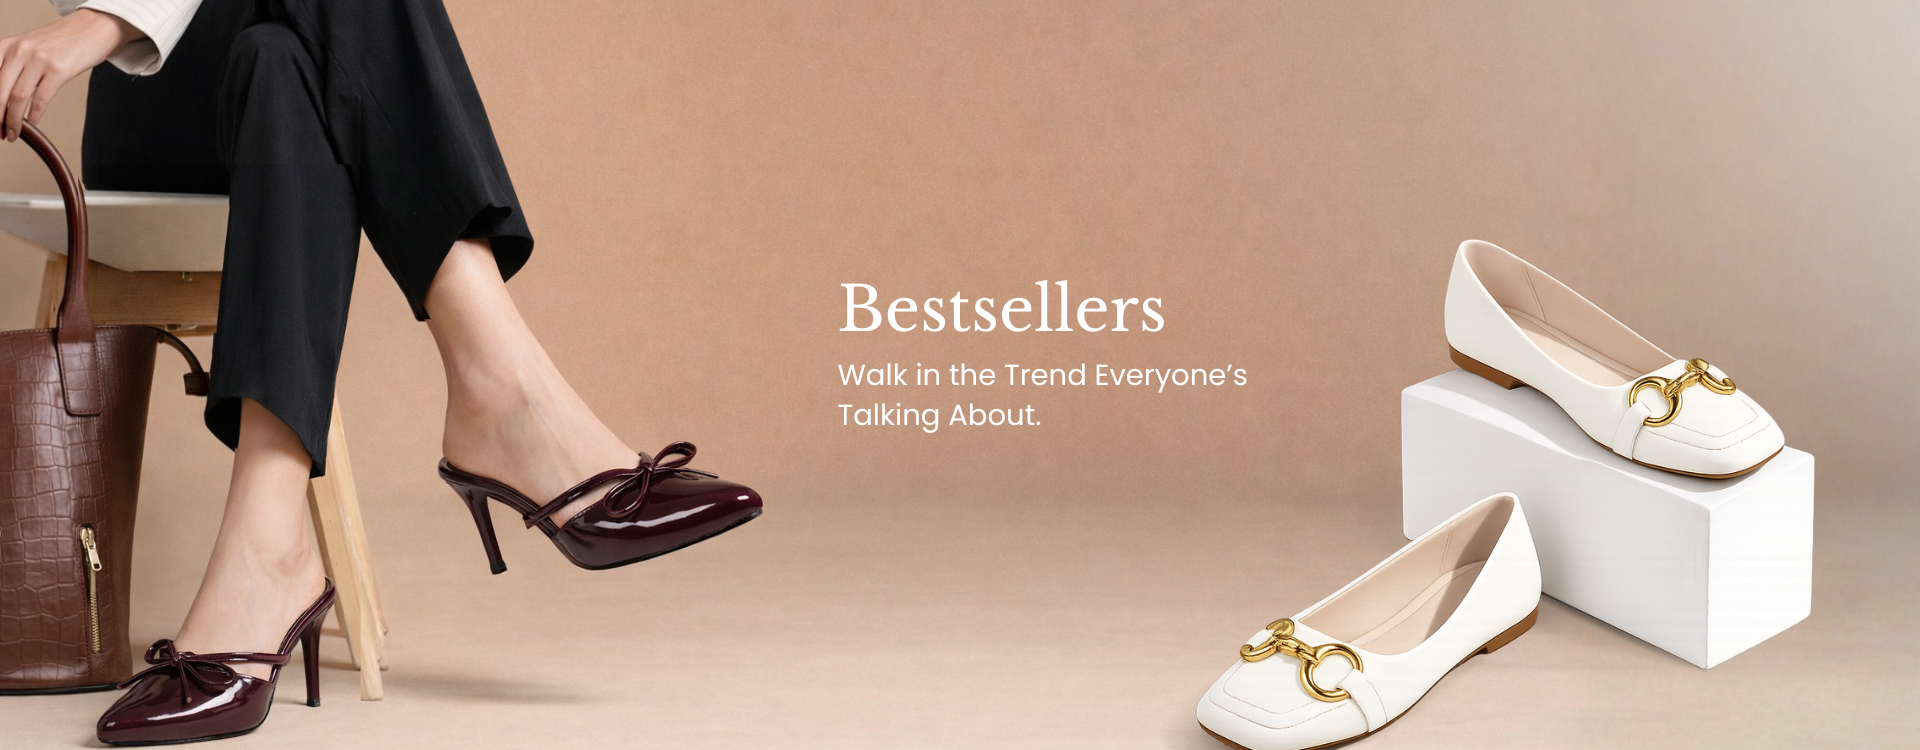1920x750 pixels.
Task: Select the white flat on the pedestal
Action: point(1610,360)
